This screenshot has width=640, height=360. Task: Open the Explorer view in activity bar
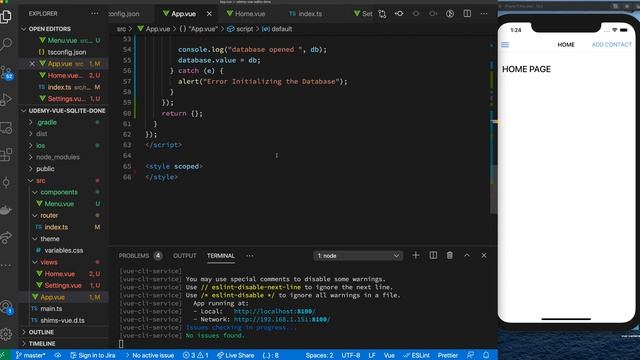(6, 16)
